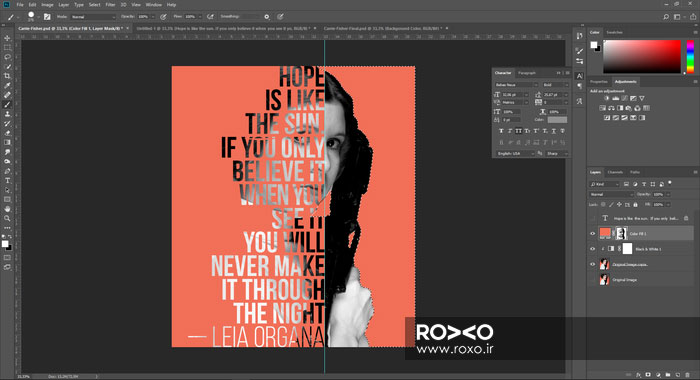Select the Rectangular Marquee tool

click(x=7, y=48)
